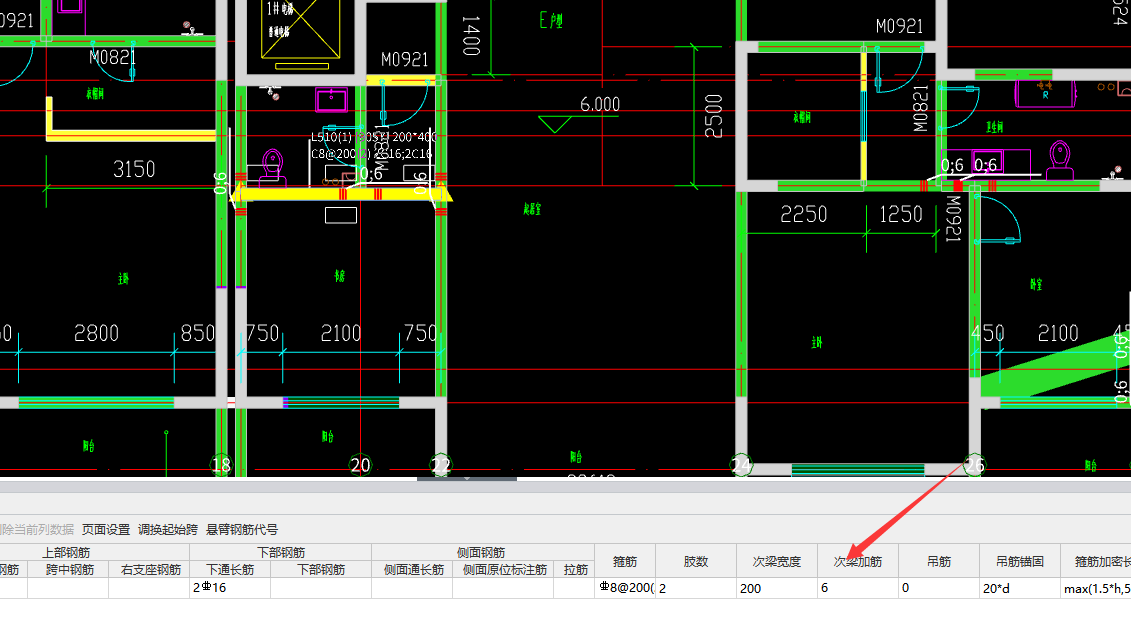The width and height of the screenshot is (1131, 635).
Task: Click axis bubble number 24
Action: pyautogui.click(x=741, y=465)
